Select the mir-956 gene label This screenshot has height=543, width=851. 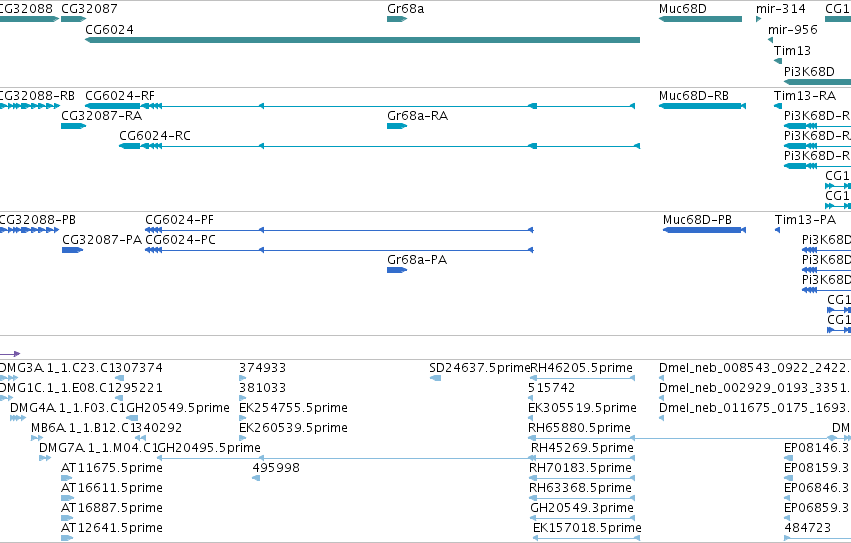(792, 29)
